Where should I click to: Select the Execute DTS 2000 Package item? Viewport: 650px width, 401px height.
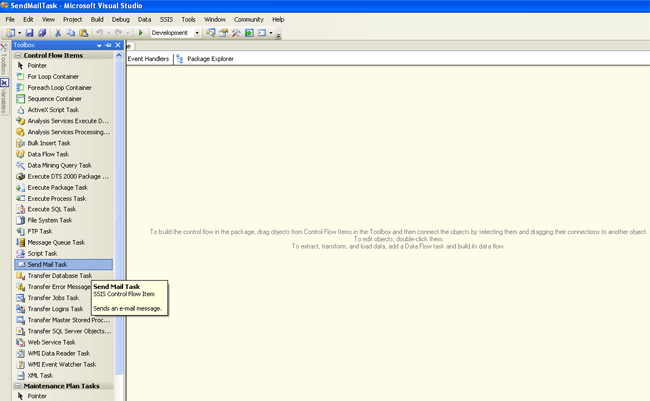(63, 177)
